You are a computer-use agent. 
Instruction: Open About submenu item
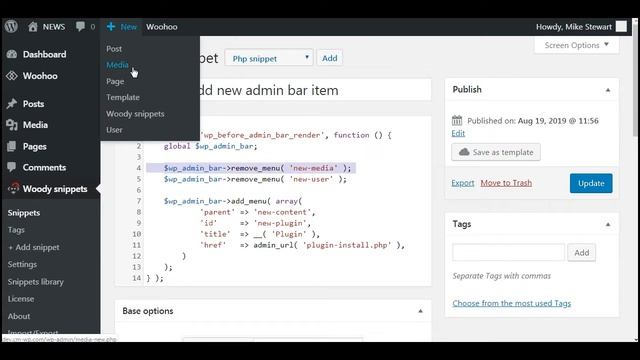tap(19, 316)
